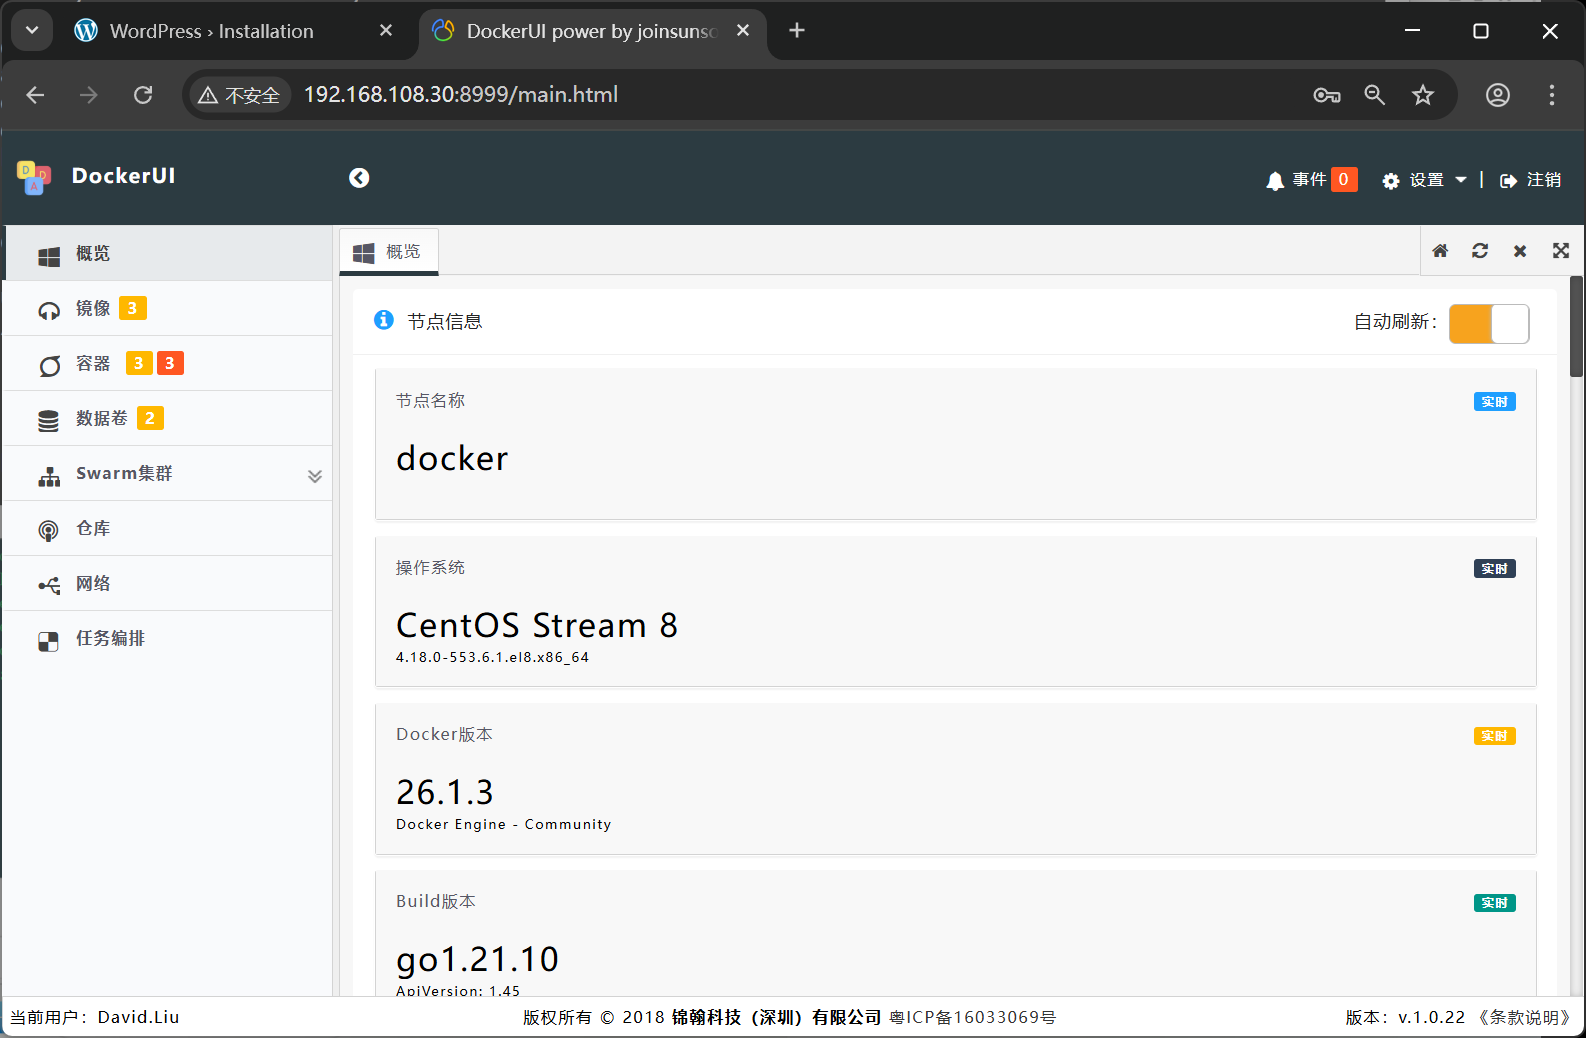
Task: Reload the page with browser refresh
Action: [x=143, y=95]
